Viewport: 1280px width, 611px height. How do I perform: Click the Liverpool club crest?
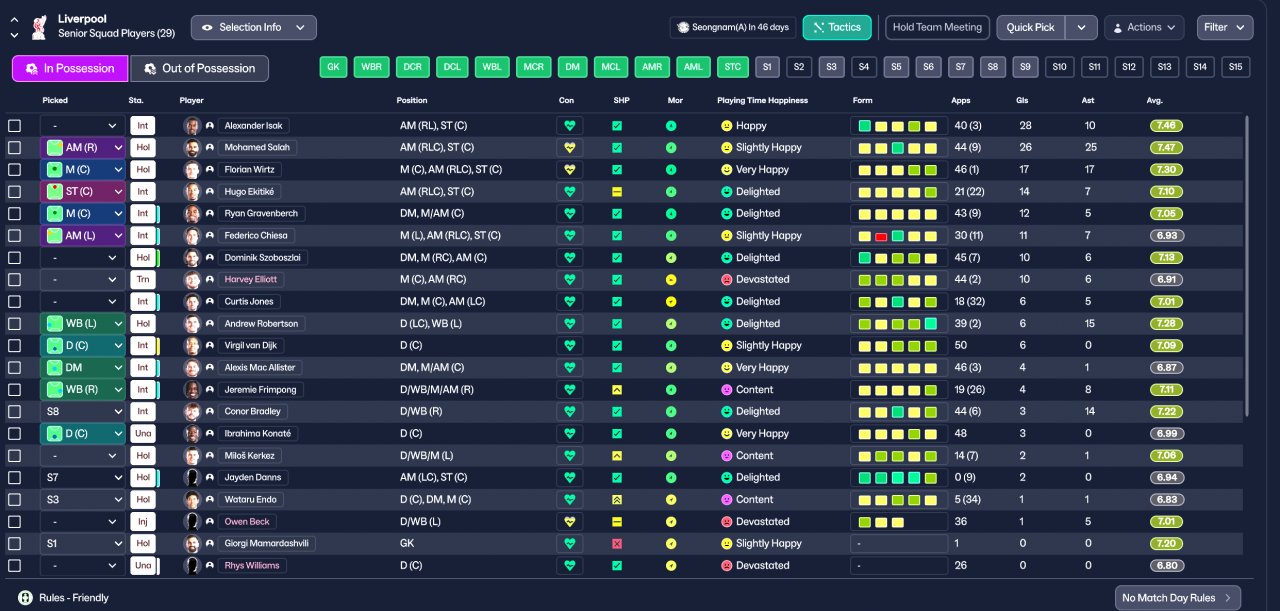coord(39,27)
